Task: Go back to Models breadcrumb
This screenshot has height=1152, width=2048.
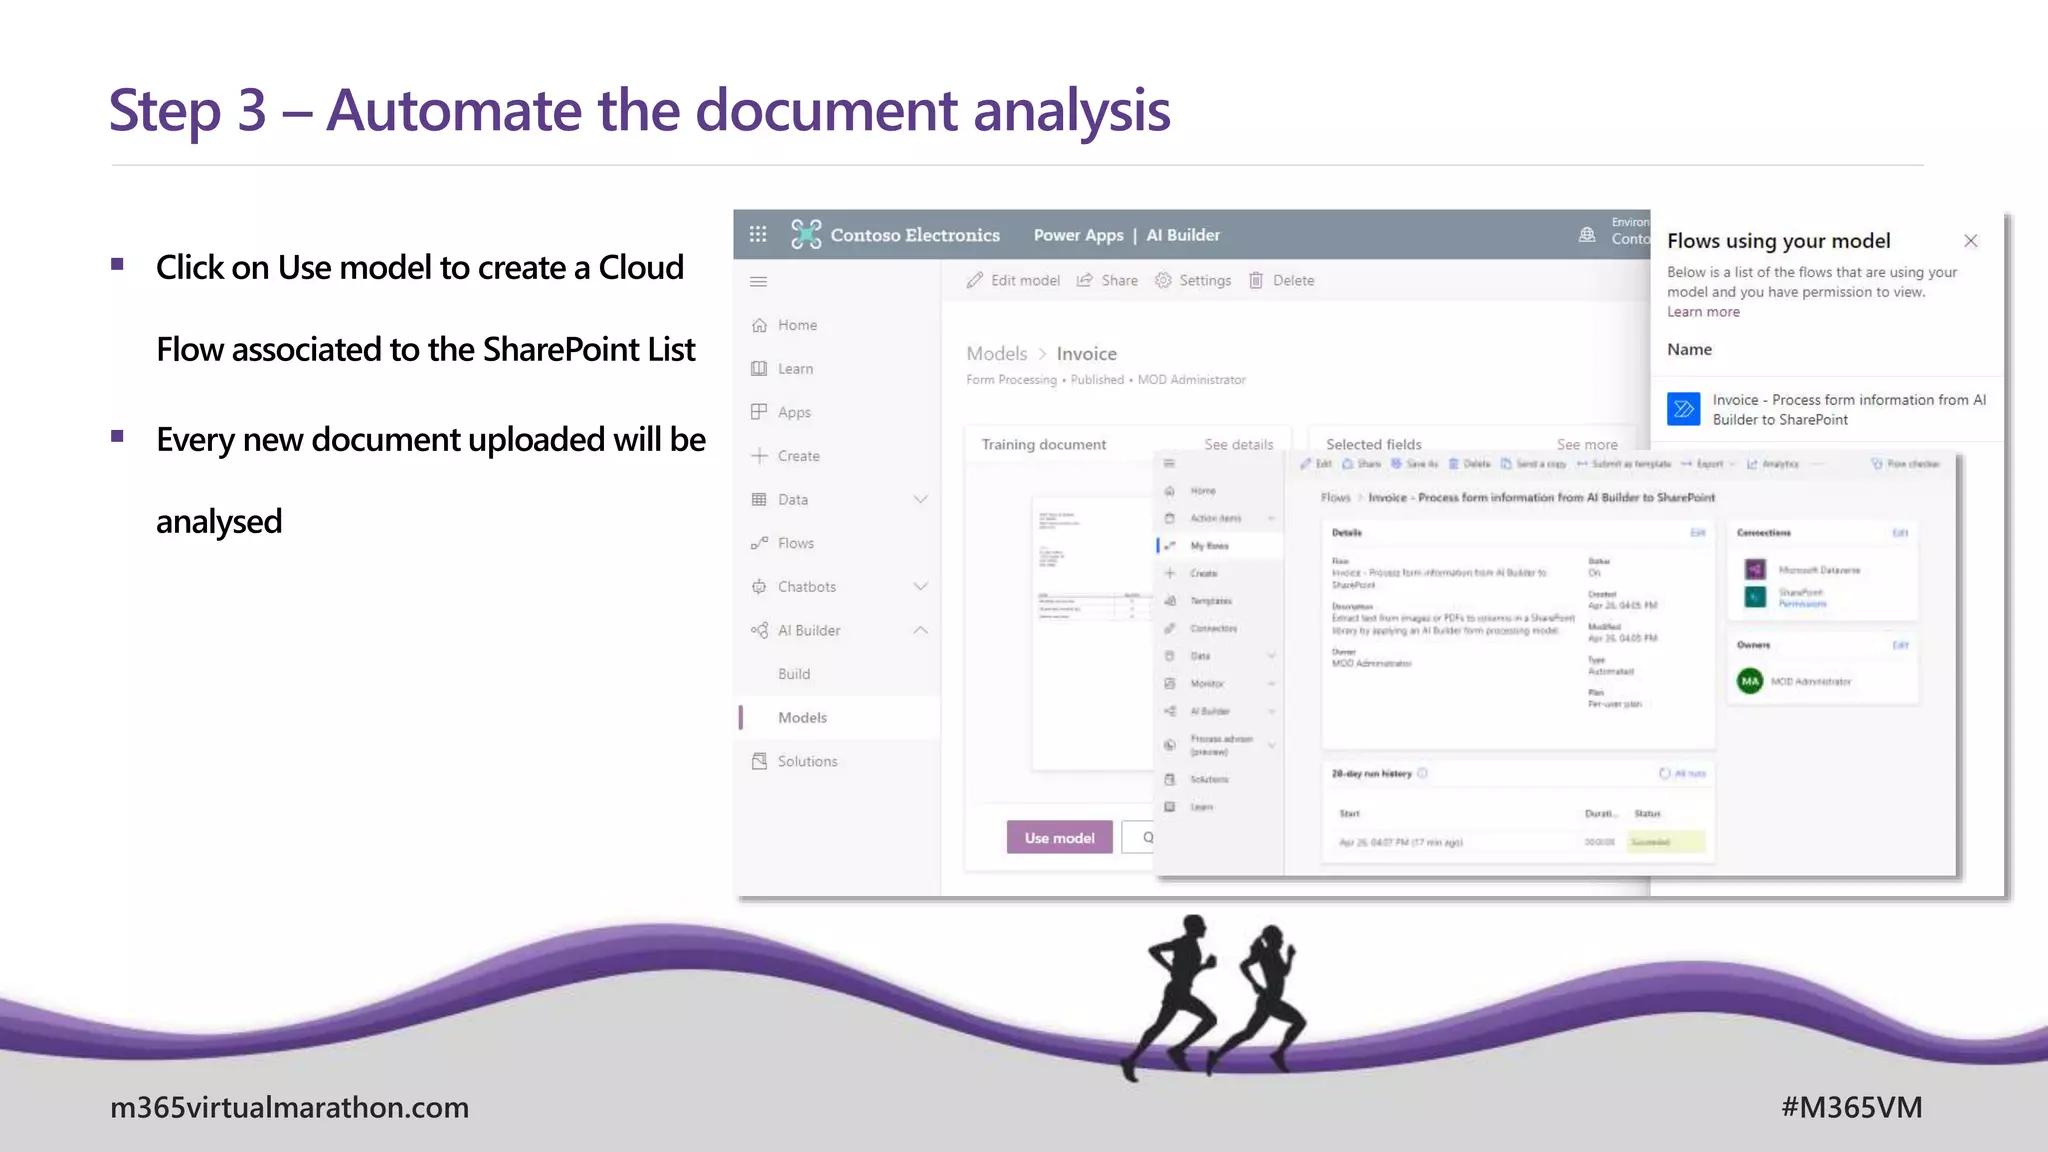Action: point(996,353)
